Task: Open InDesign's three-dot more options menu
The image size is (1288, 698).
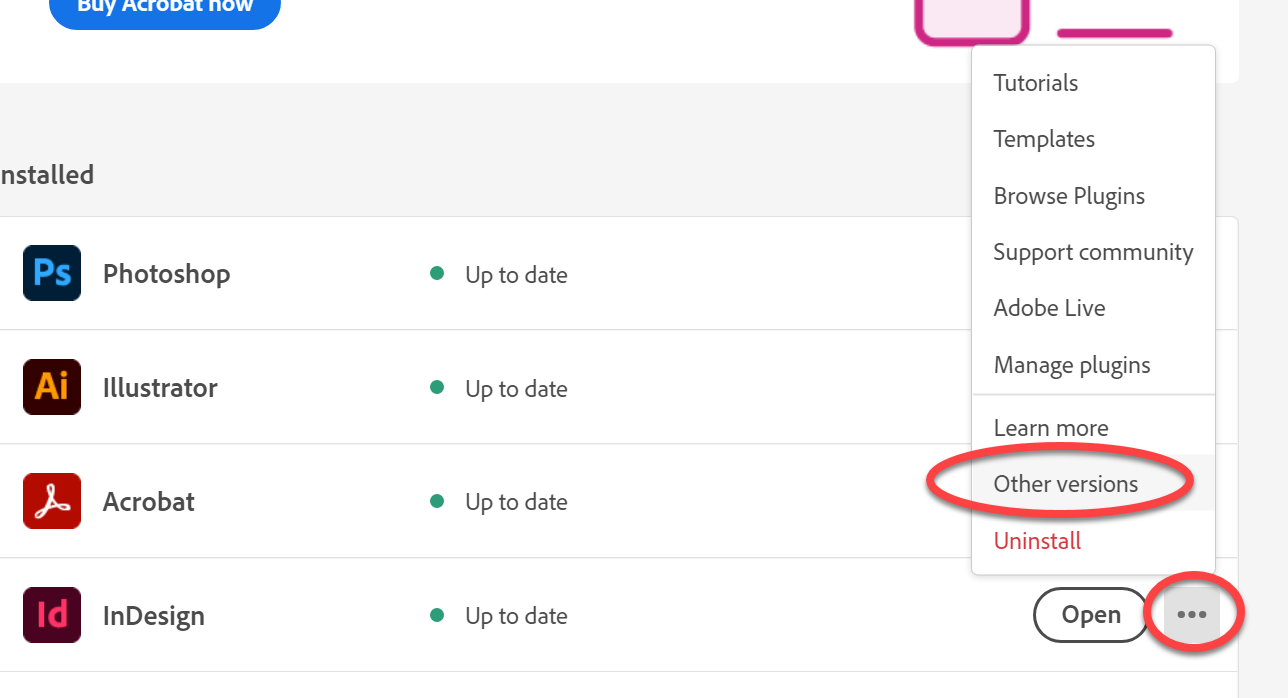Action: [x=1191, y=615]
